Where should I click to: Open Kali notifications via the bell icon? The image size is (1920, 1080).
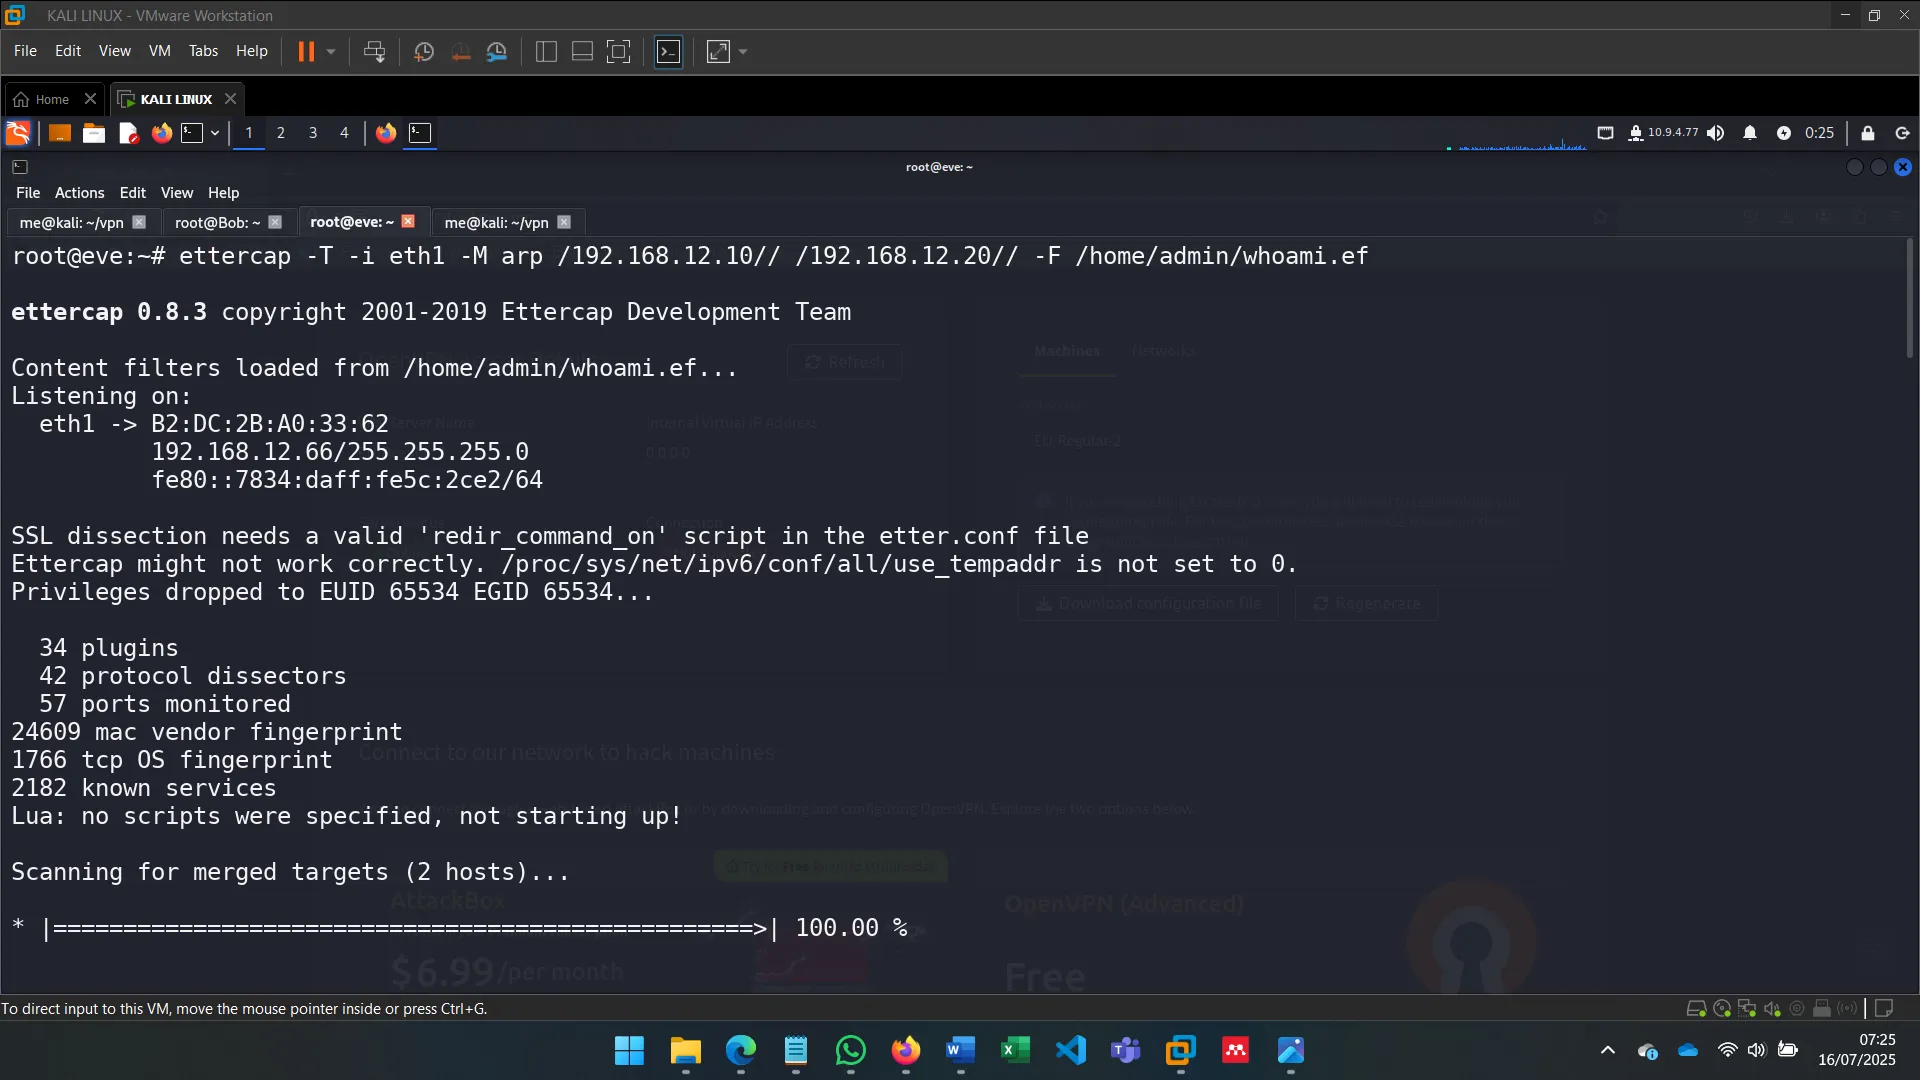(1751, 132)
